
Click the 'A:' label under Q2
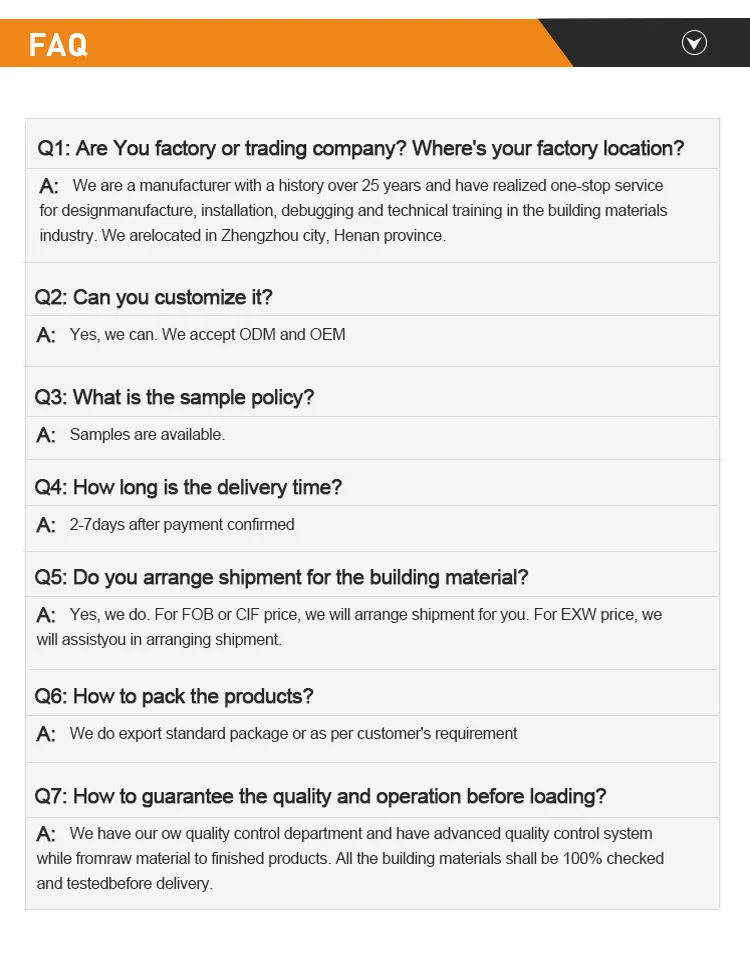click(46, 336)
